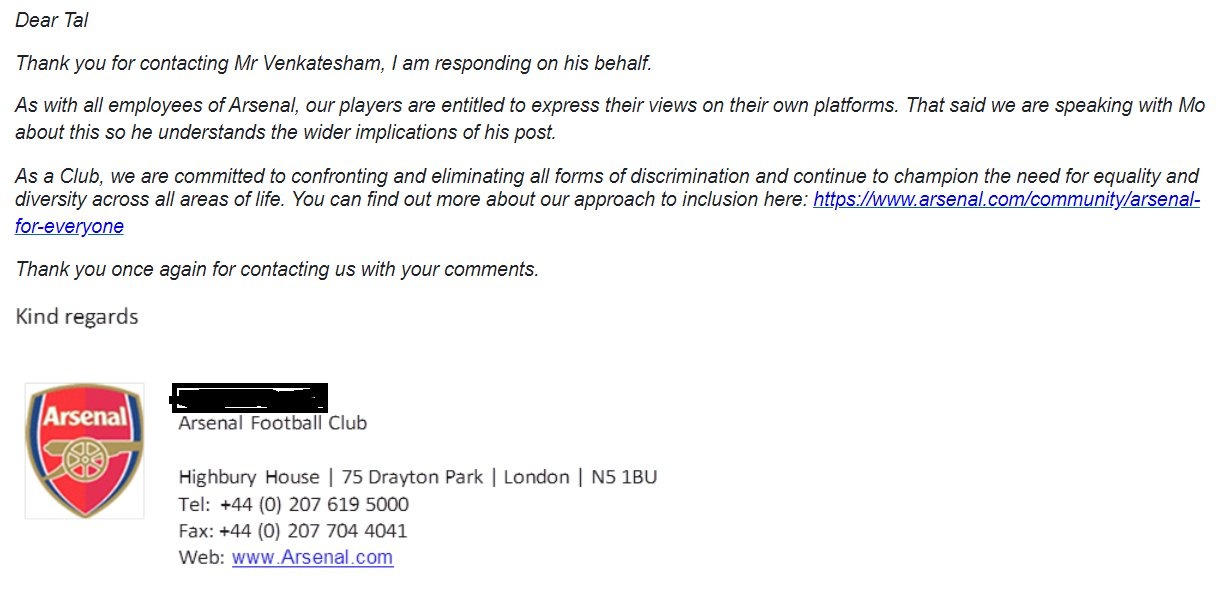Click the cannon emblem inside the crest
This screenshot has height=604, width=1229.
pyautogui.click(x=84, y=459)
